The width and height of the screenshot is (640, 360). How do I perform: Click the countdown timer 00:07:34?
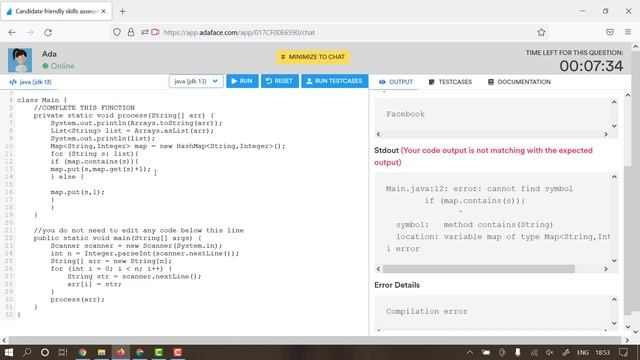coord(591,66)
